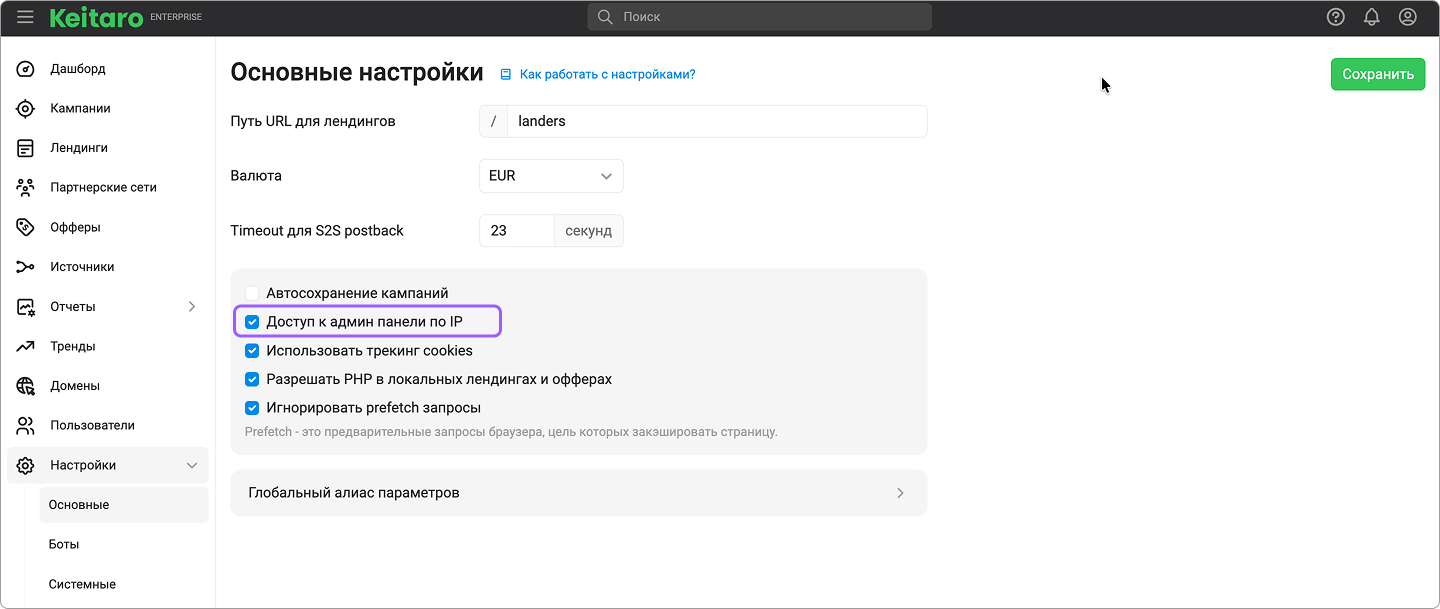Enable the Автосохранение кампаний checkbox
This screenshot has height=609, width=1440.
point(252,293)
